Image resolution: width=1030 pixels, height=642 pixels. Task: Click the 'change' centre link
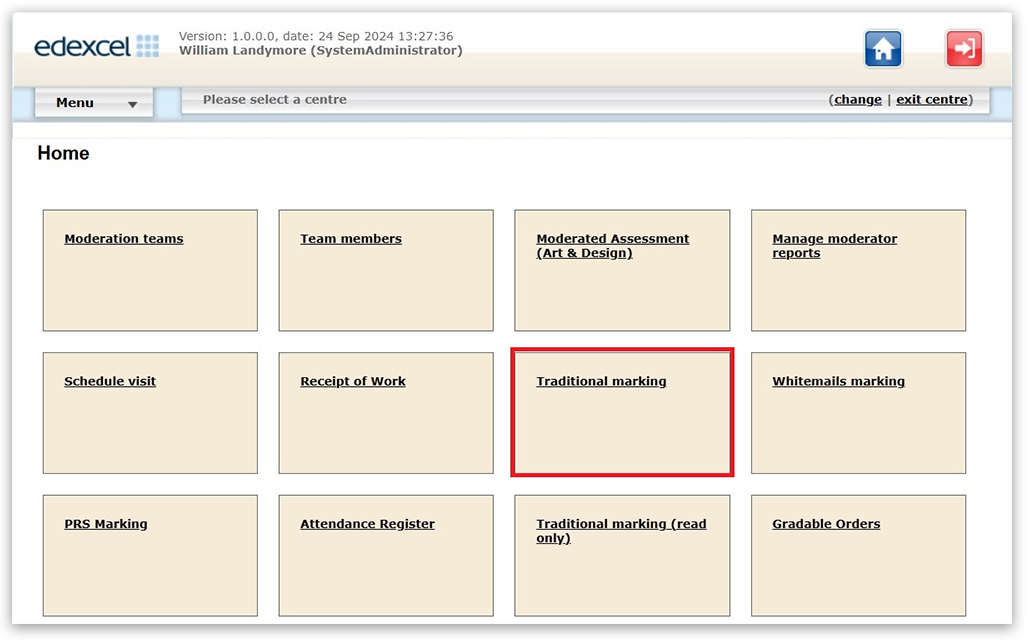[x=858, y=100]
